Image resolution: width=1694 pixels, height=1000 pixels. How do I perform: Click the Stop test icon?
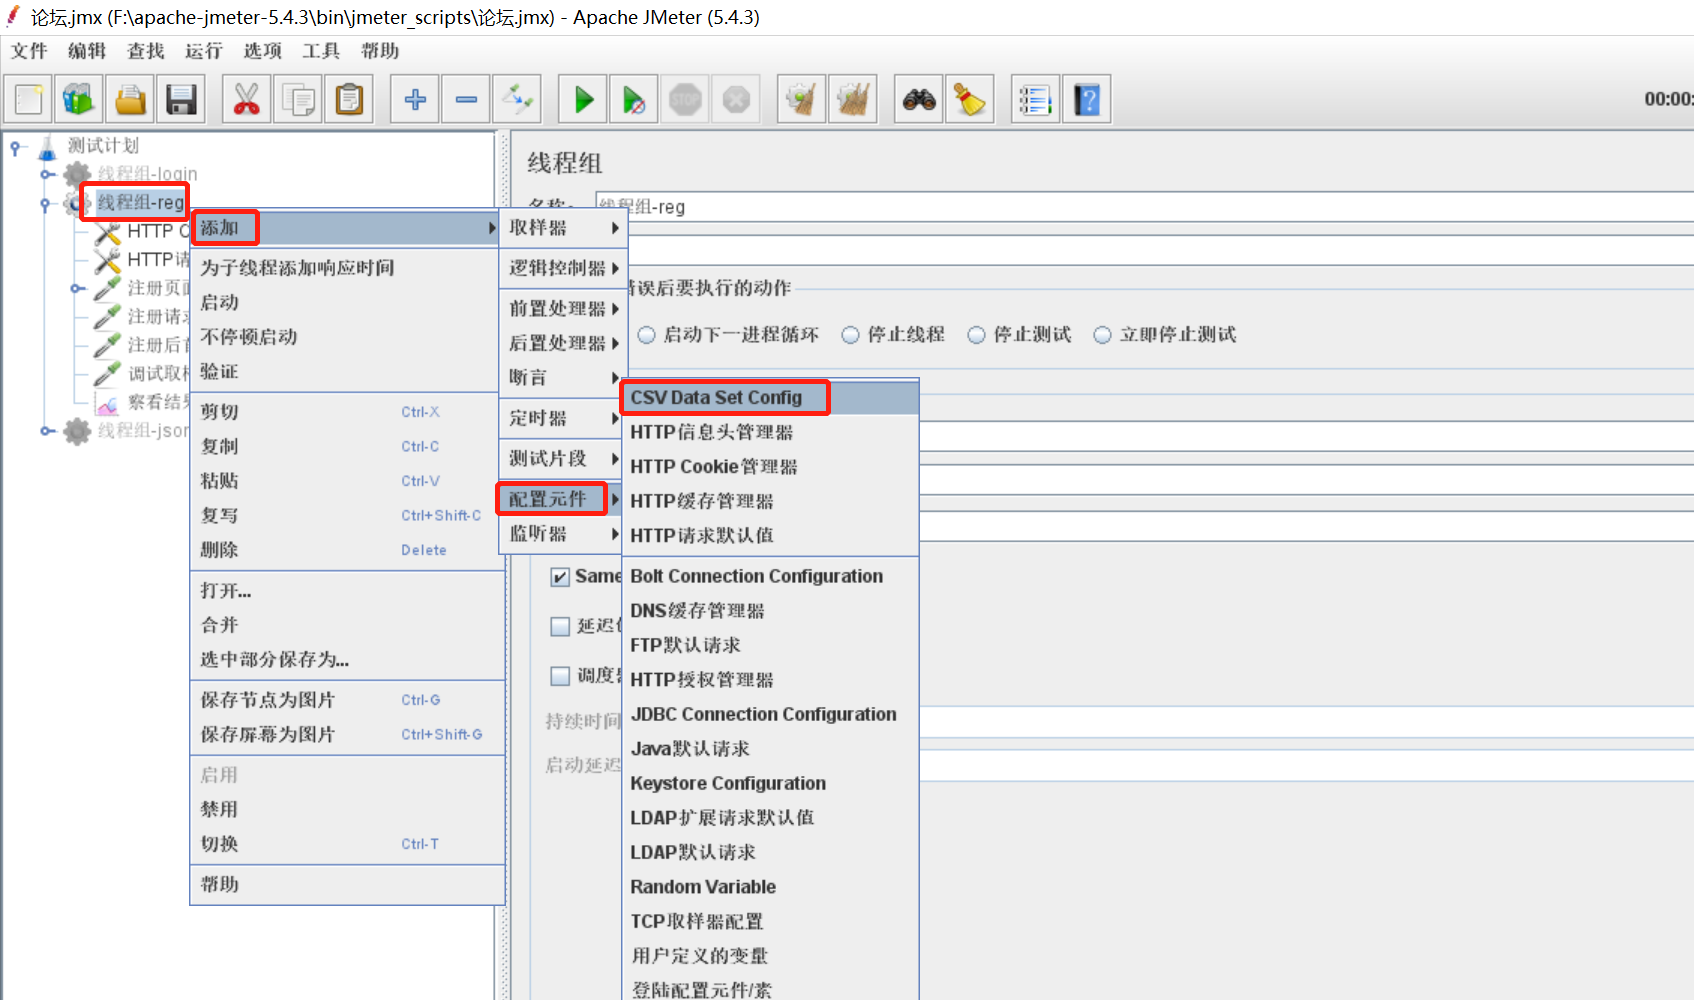685,99
